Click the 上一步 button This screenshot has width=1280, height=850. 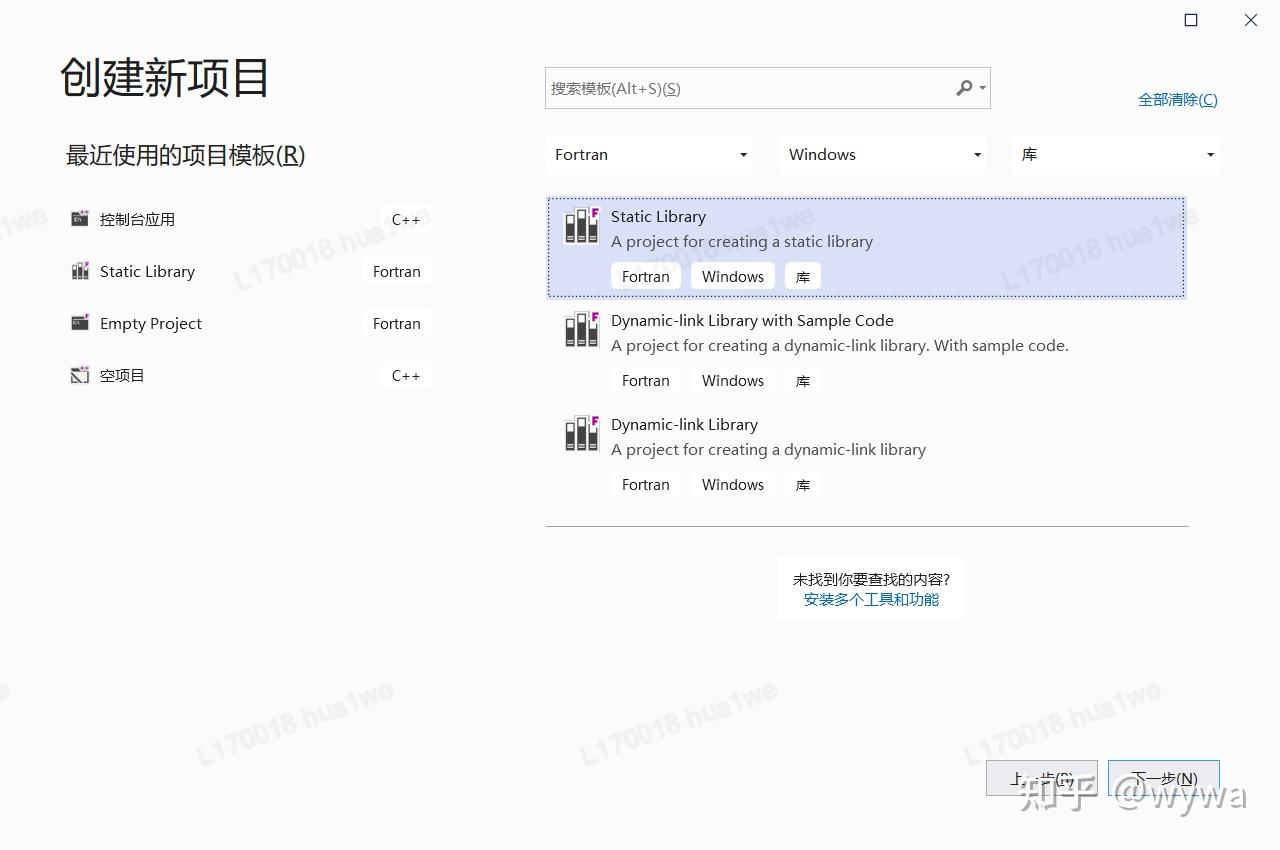point(1041,778)
